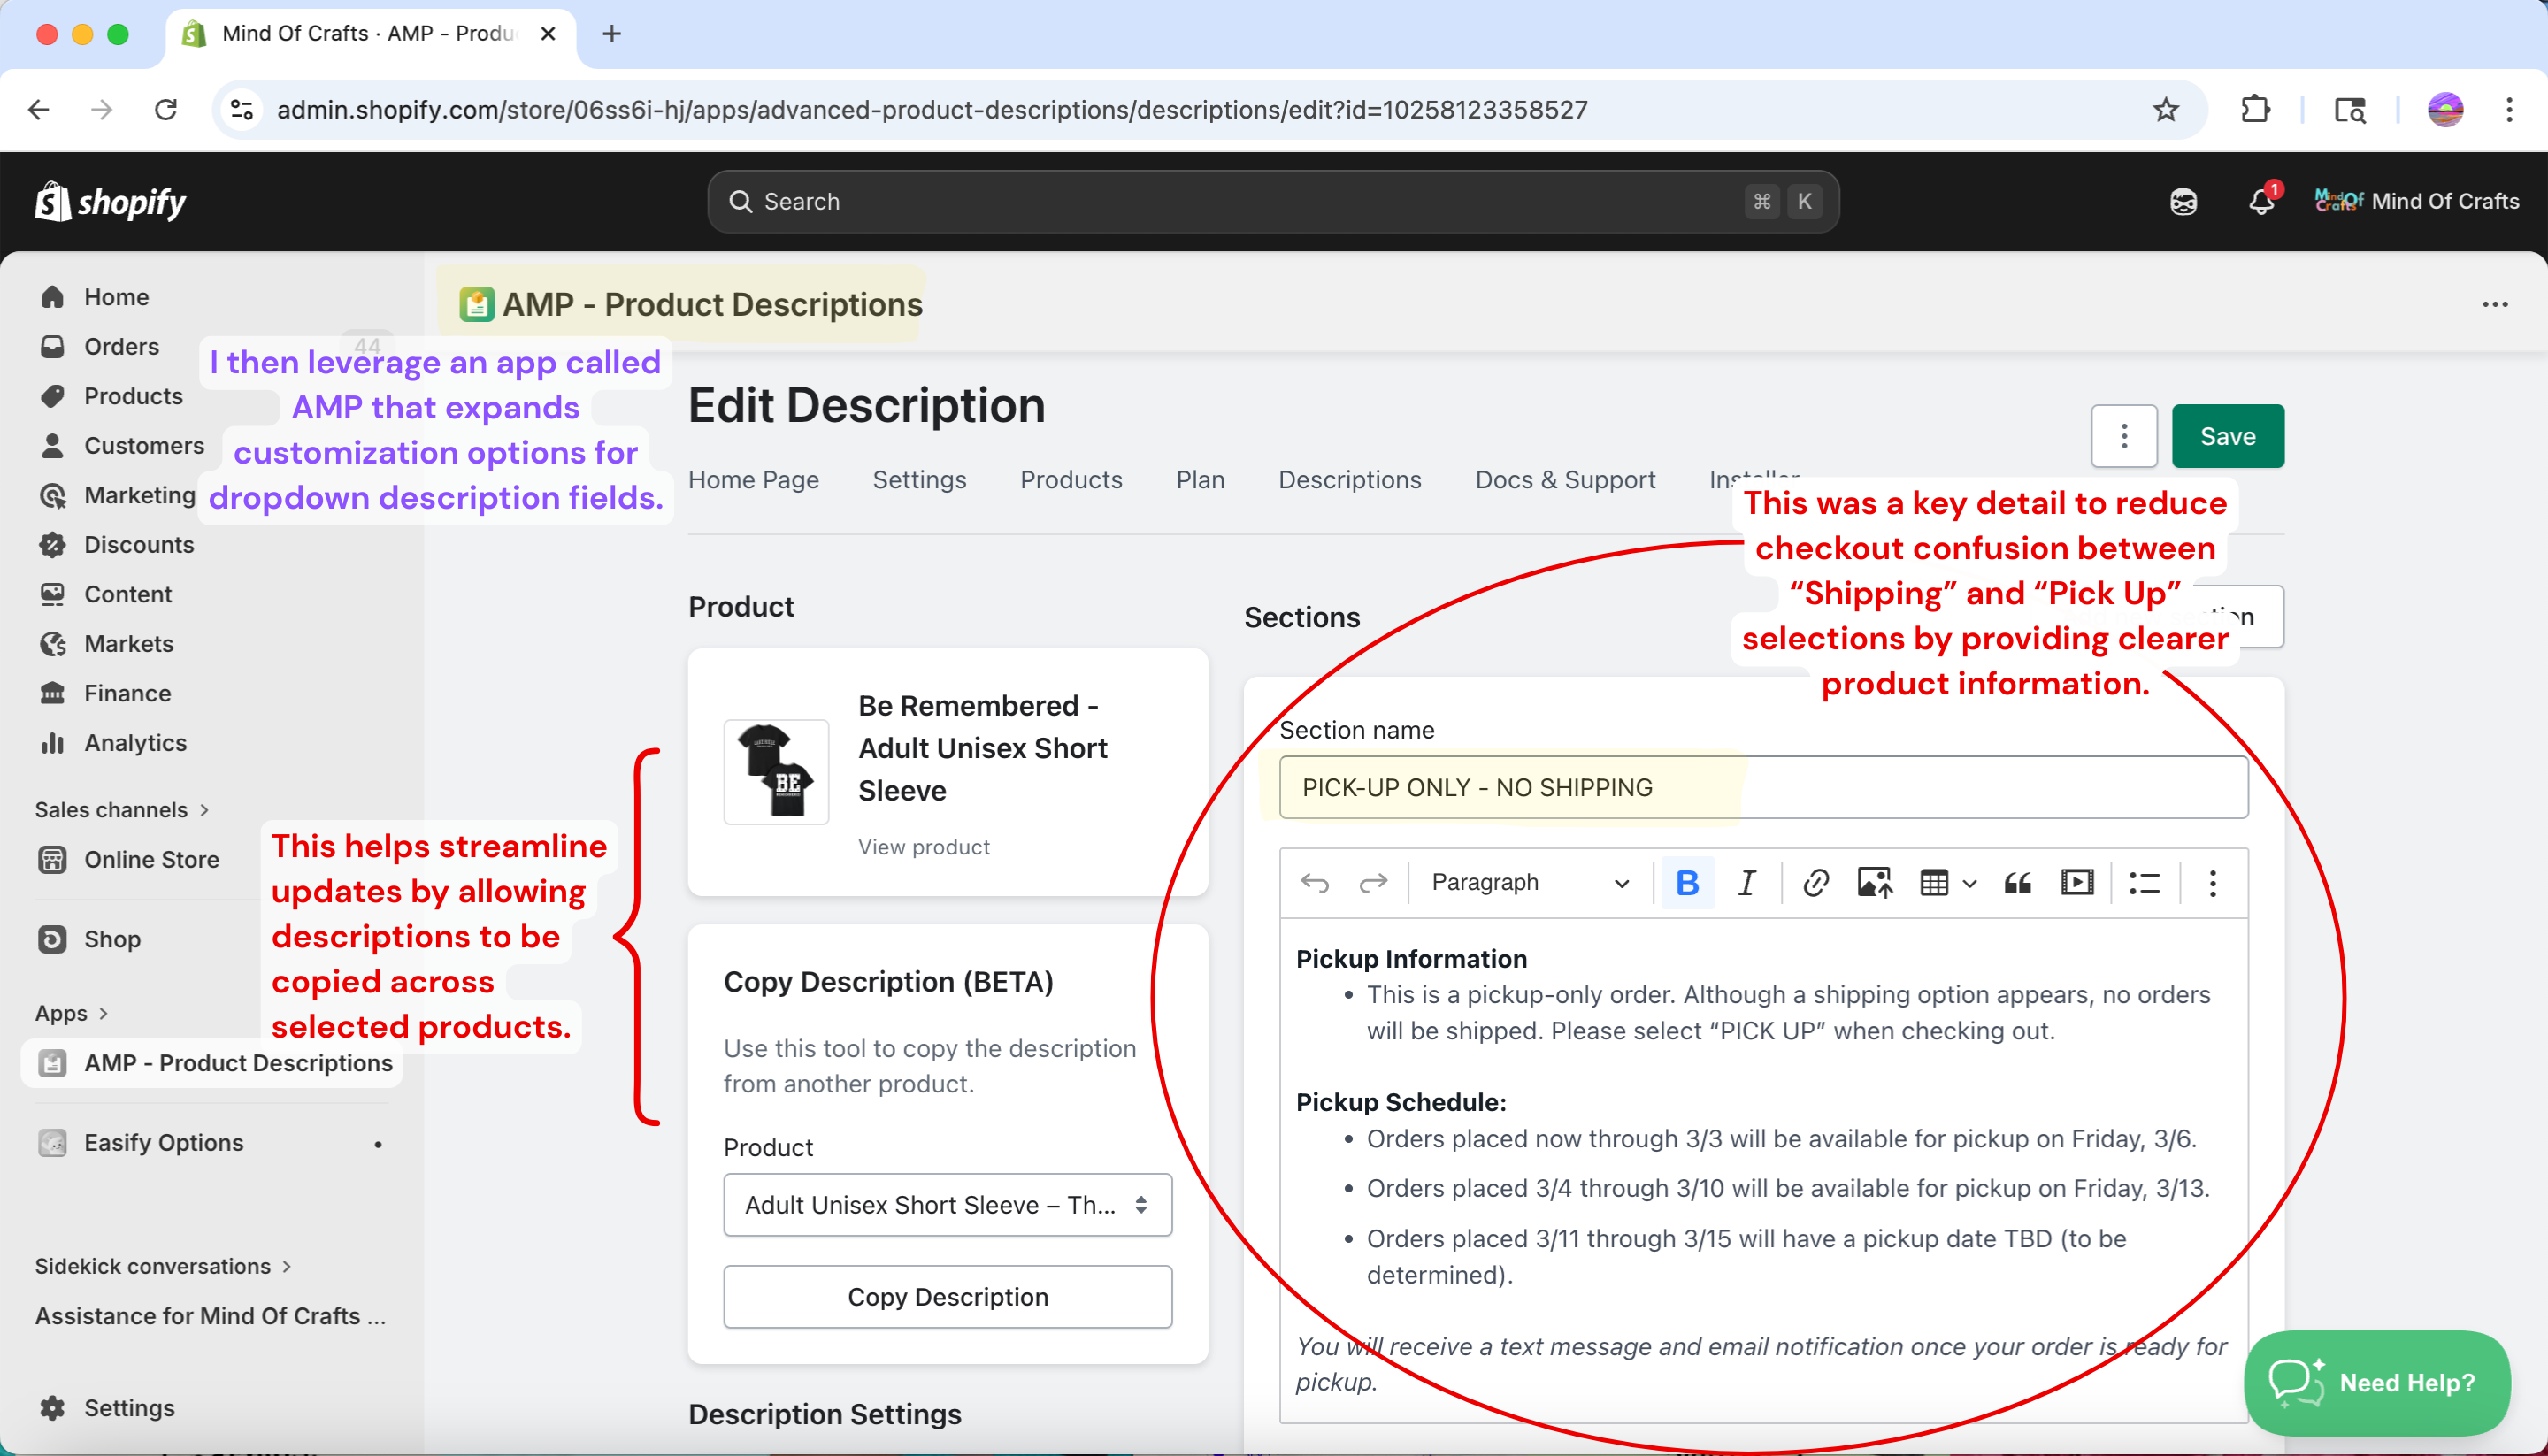Toggle bulleted list formatting
Image resolution: width=2548 pixels, height=1456 pixels.
click(x=2144, y=882)
